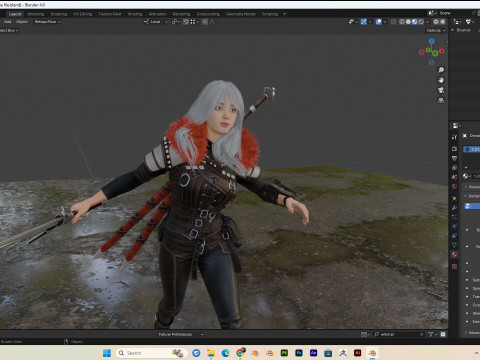Switch to solid viewport shading
This screenshot has height=360, width=480.
(x=408, y=22)
